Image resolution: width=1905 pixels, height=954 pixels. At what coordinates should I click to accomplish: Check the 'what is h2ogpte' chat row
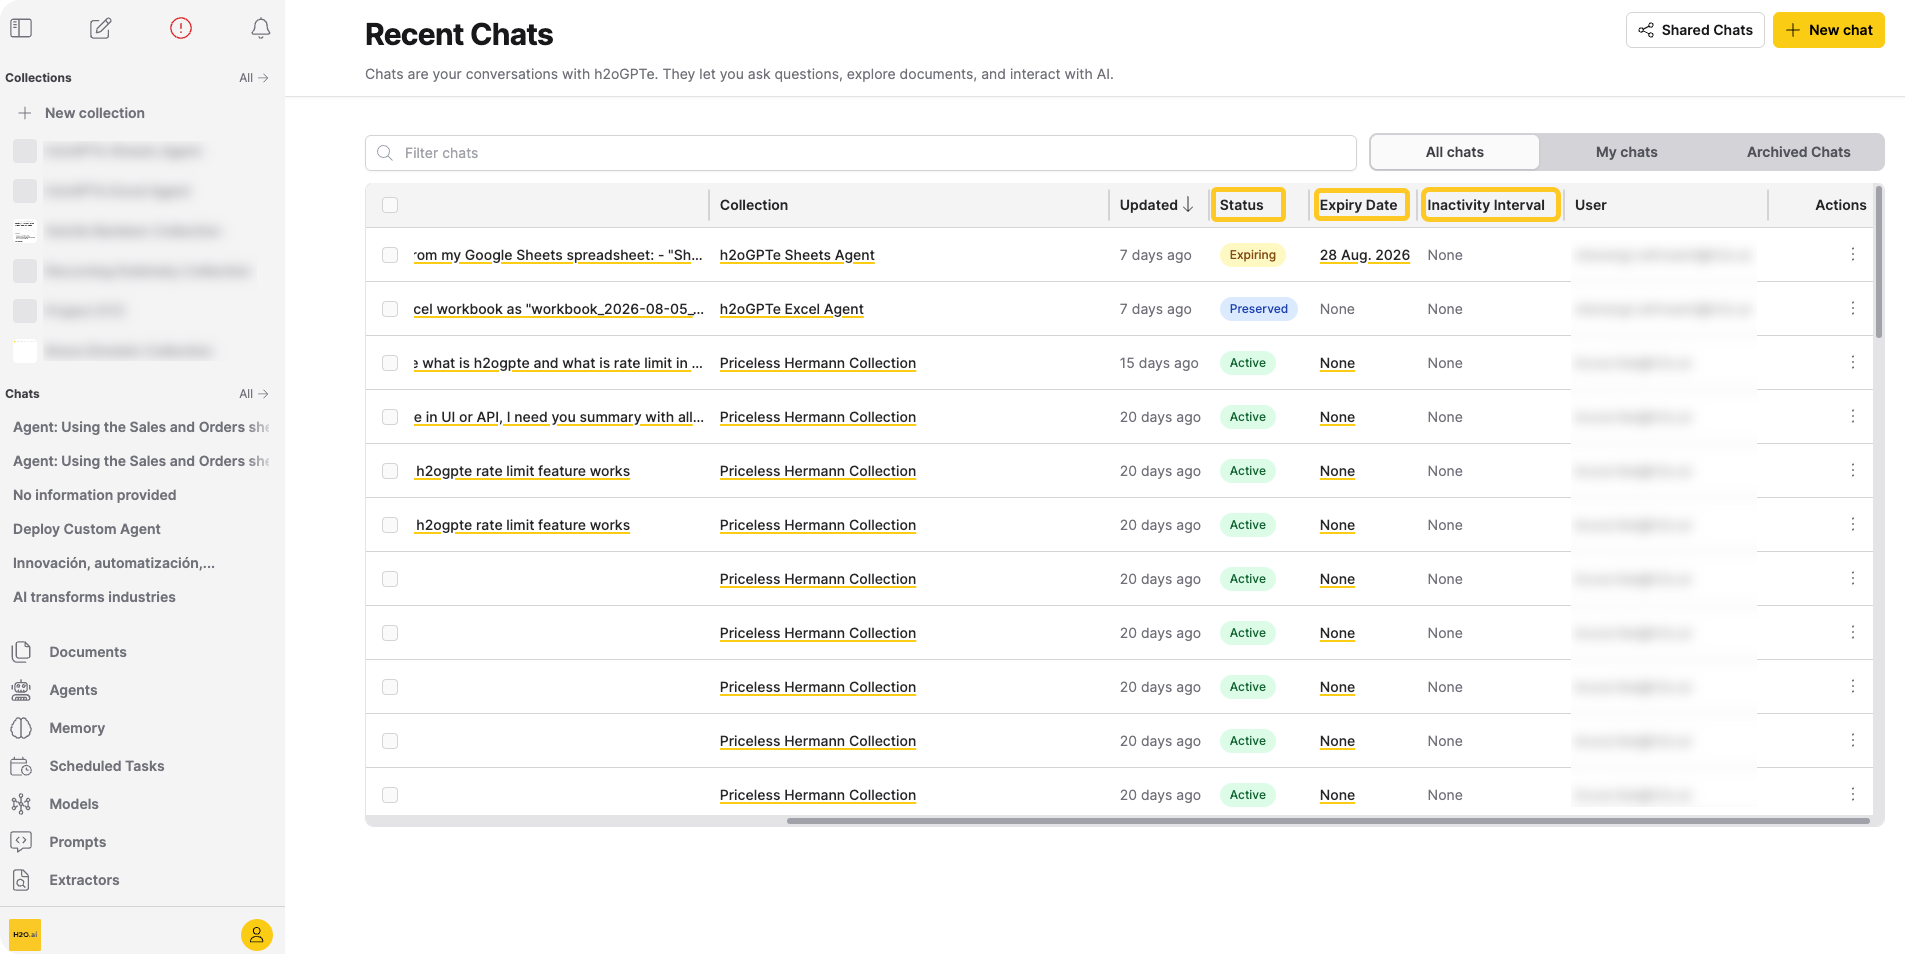pos(390,363)
